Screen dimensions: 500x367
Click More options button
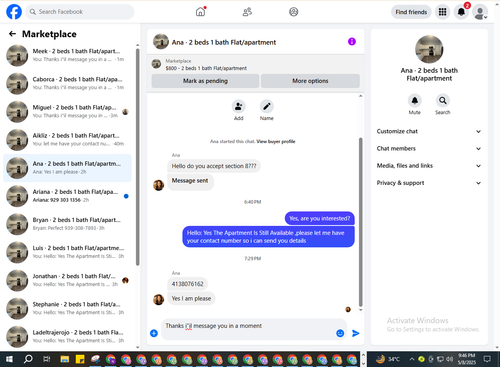click(x=310, y=81)
